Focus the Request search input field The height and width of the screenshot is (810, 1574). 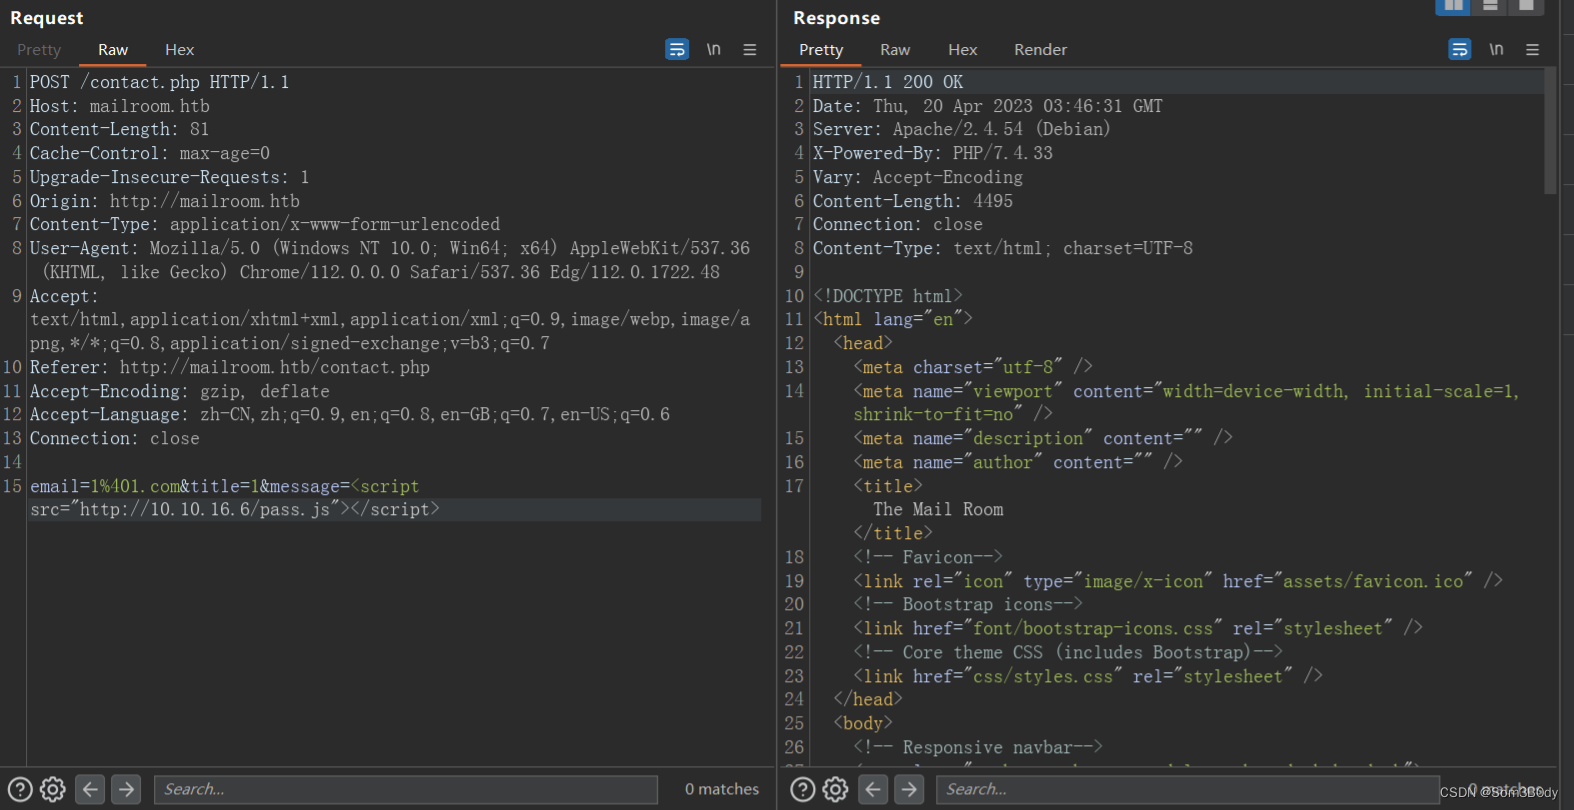coord(406,789)
